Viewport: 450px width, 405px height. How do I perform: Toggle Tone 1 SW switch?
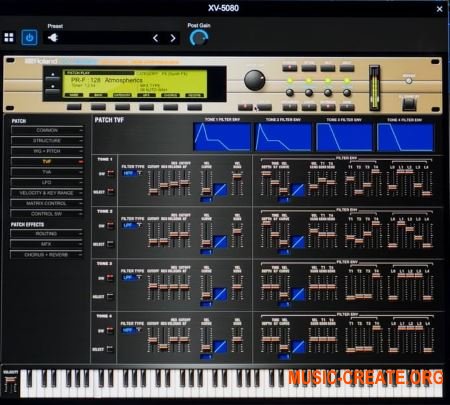pyautogui.click(x=110, y=173)
